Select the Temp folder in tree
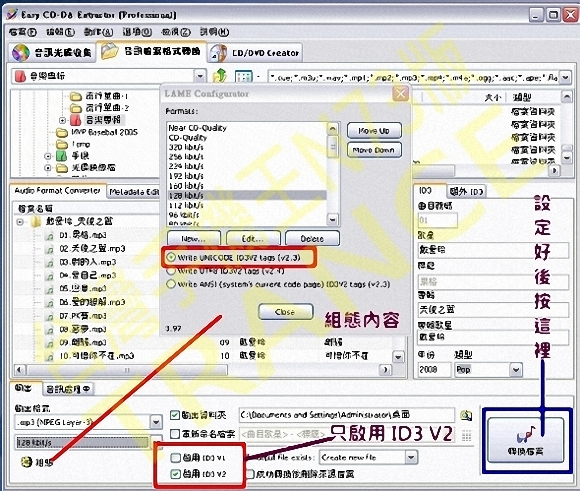The image size is (580, 491). tap(73, 144)
